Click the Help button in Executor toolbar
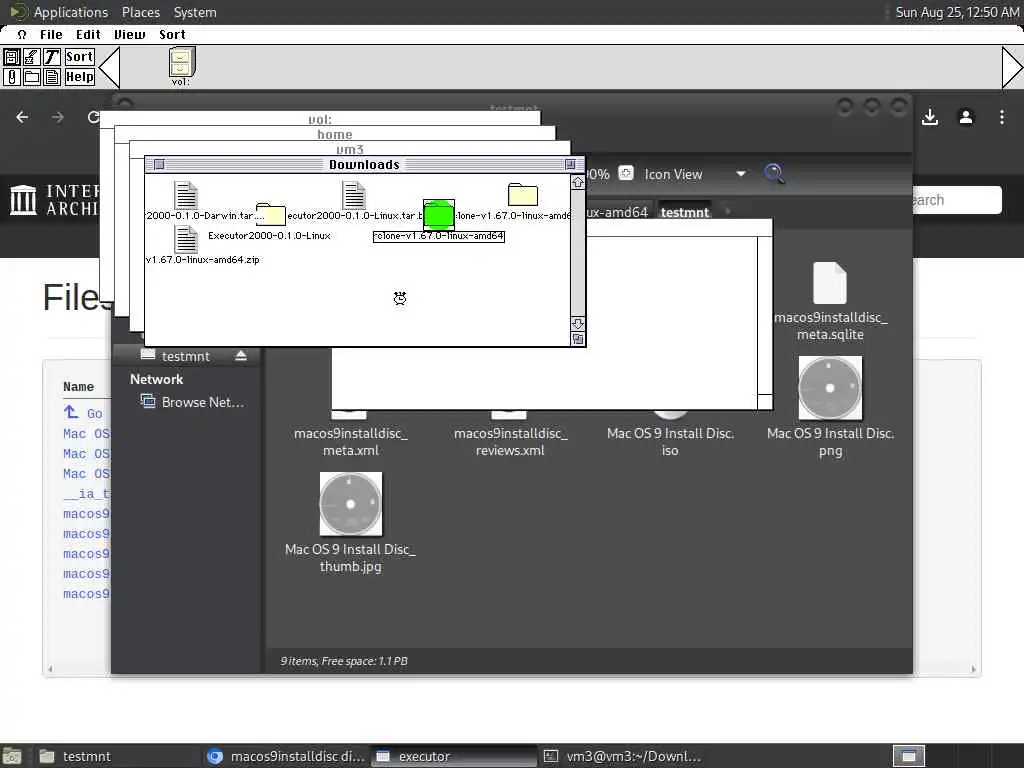The width and height of the screenshot is (1024, 768). pos(79,77)
